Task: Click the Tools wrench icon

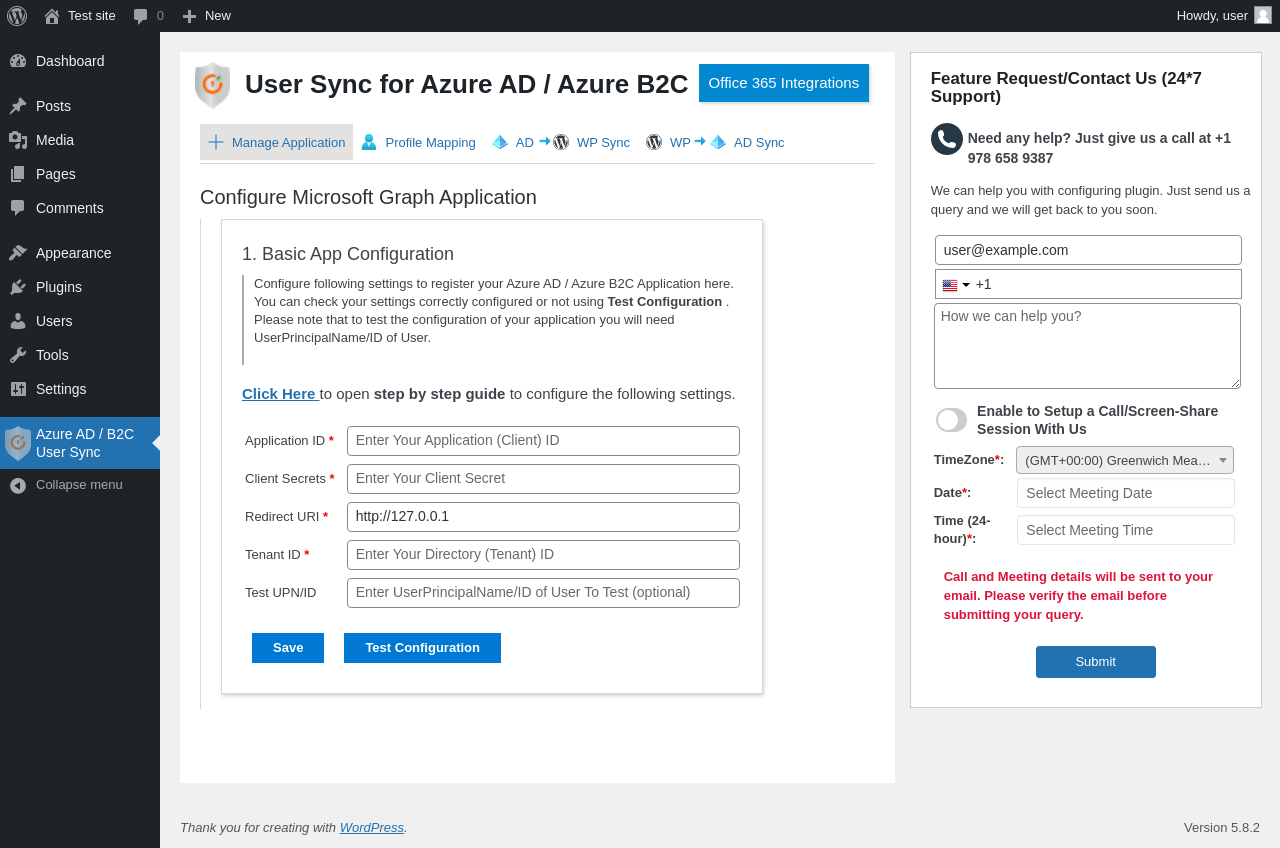Action: point(18,355)
